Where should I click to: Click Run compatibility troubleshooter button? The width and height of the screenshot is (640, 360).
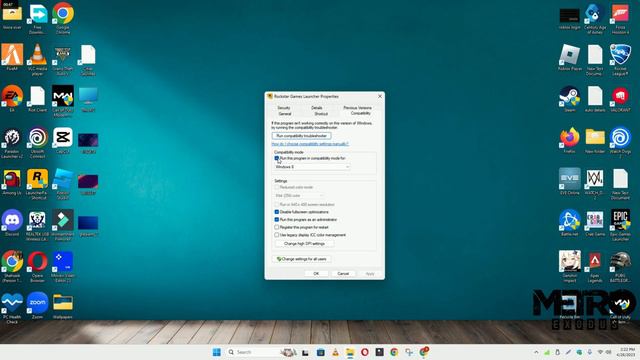click(x=302, y=136)
